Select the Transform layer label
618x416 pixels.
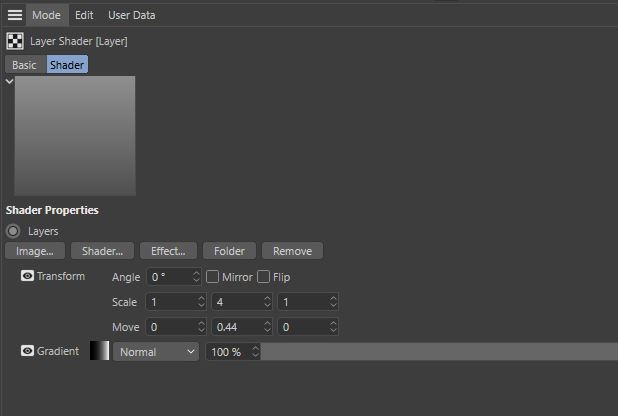pyautogui.click(x=61, y=276)
